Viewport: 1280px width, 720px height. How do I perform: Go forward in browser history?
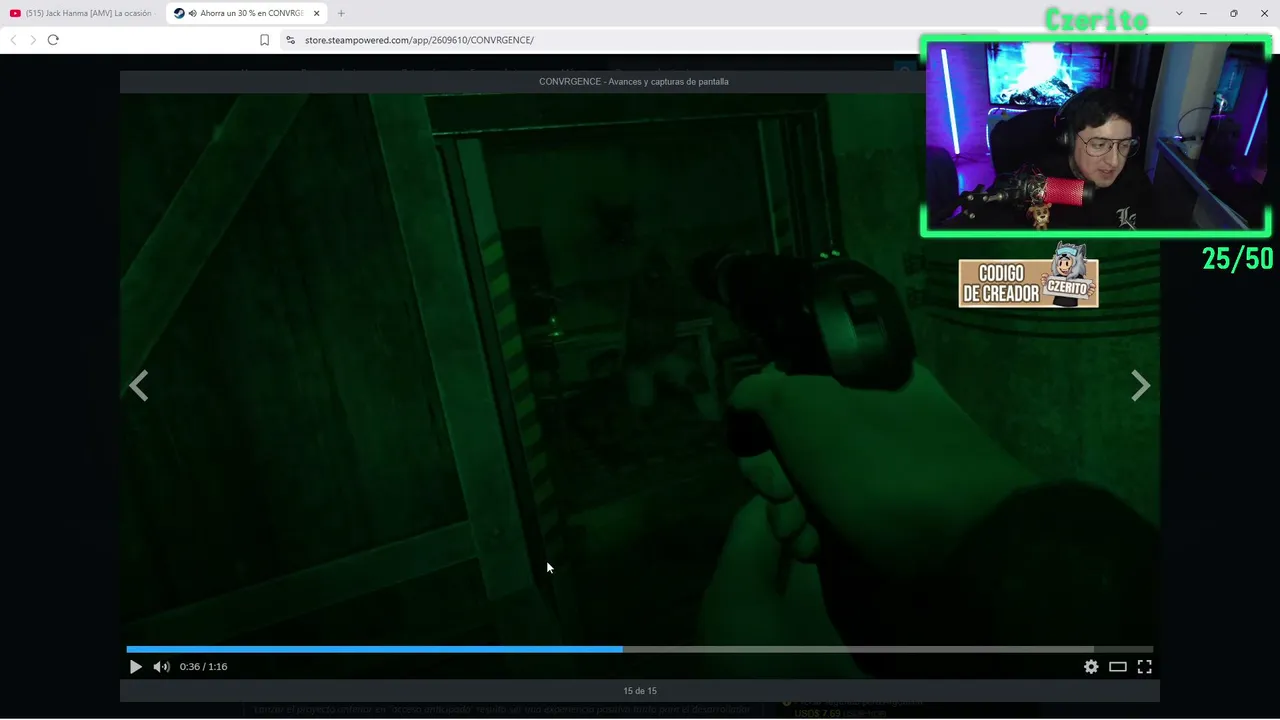click(x=33, y=40)
